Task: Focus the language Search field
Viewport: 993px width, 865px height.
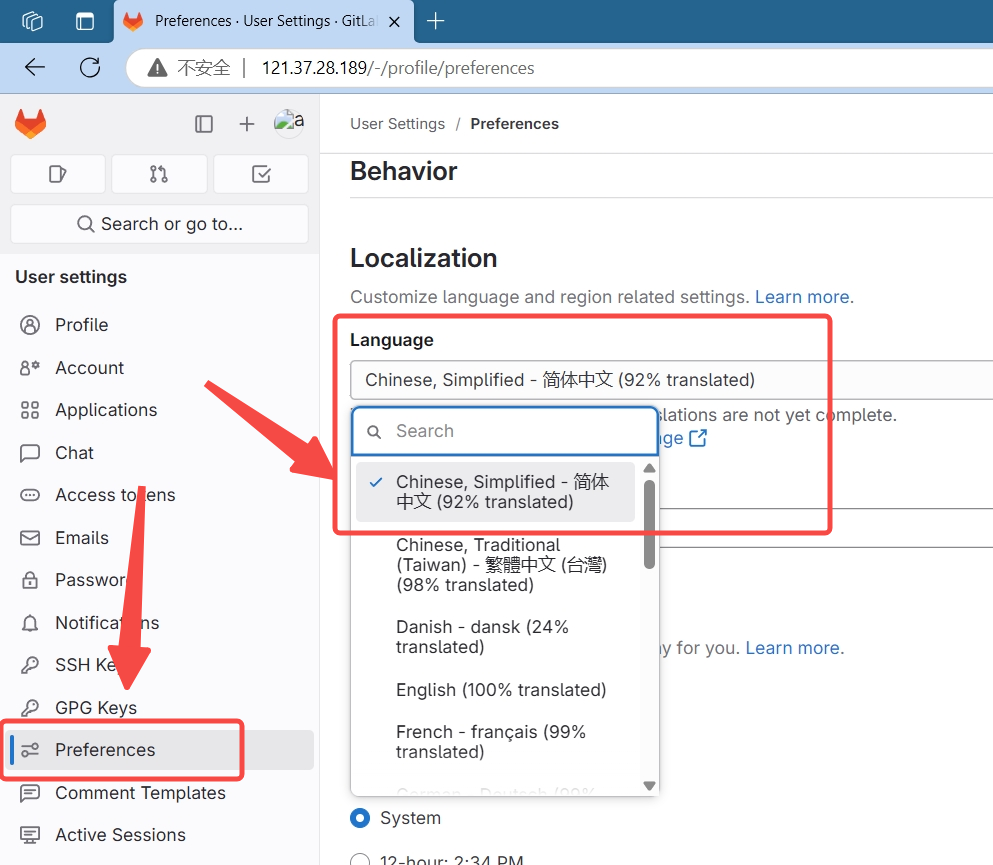Action: pyautogui.click(x=505, y=431)
